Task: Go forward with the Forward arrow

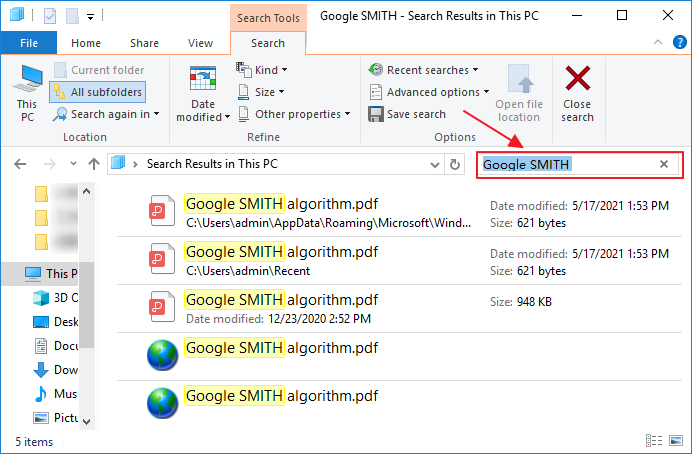Action: [49, 164]
